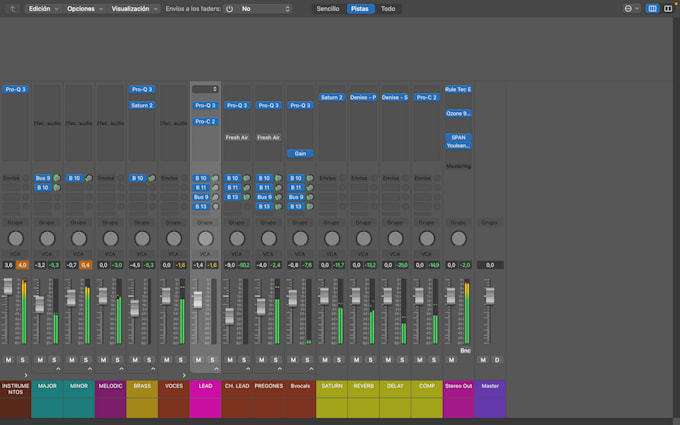
Task: Mute the DELAY channel
Action: pyautogui.click(x=388, y=360)
